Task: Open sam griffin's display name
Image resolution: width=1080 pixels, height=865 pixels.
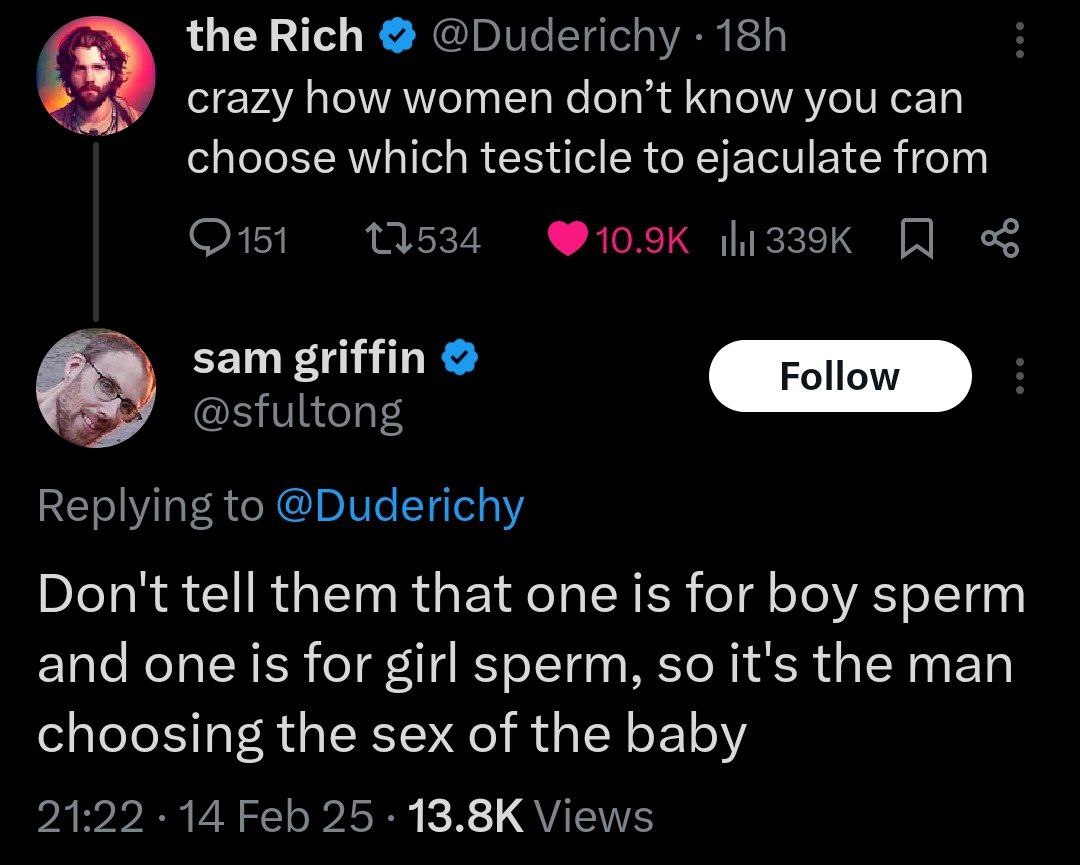Action: [x=309, y=358]
